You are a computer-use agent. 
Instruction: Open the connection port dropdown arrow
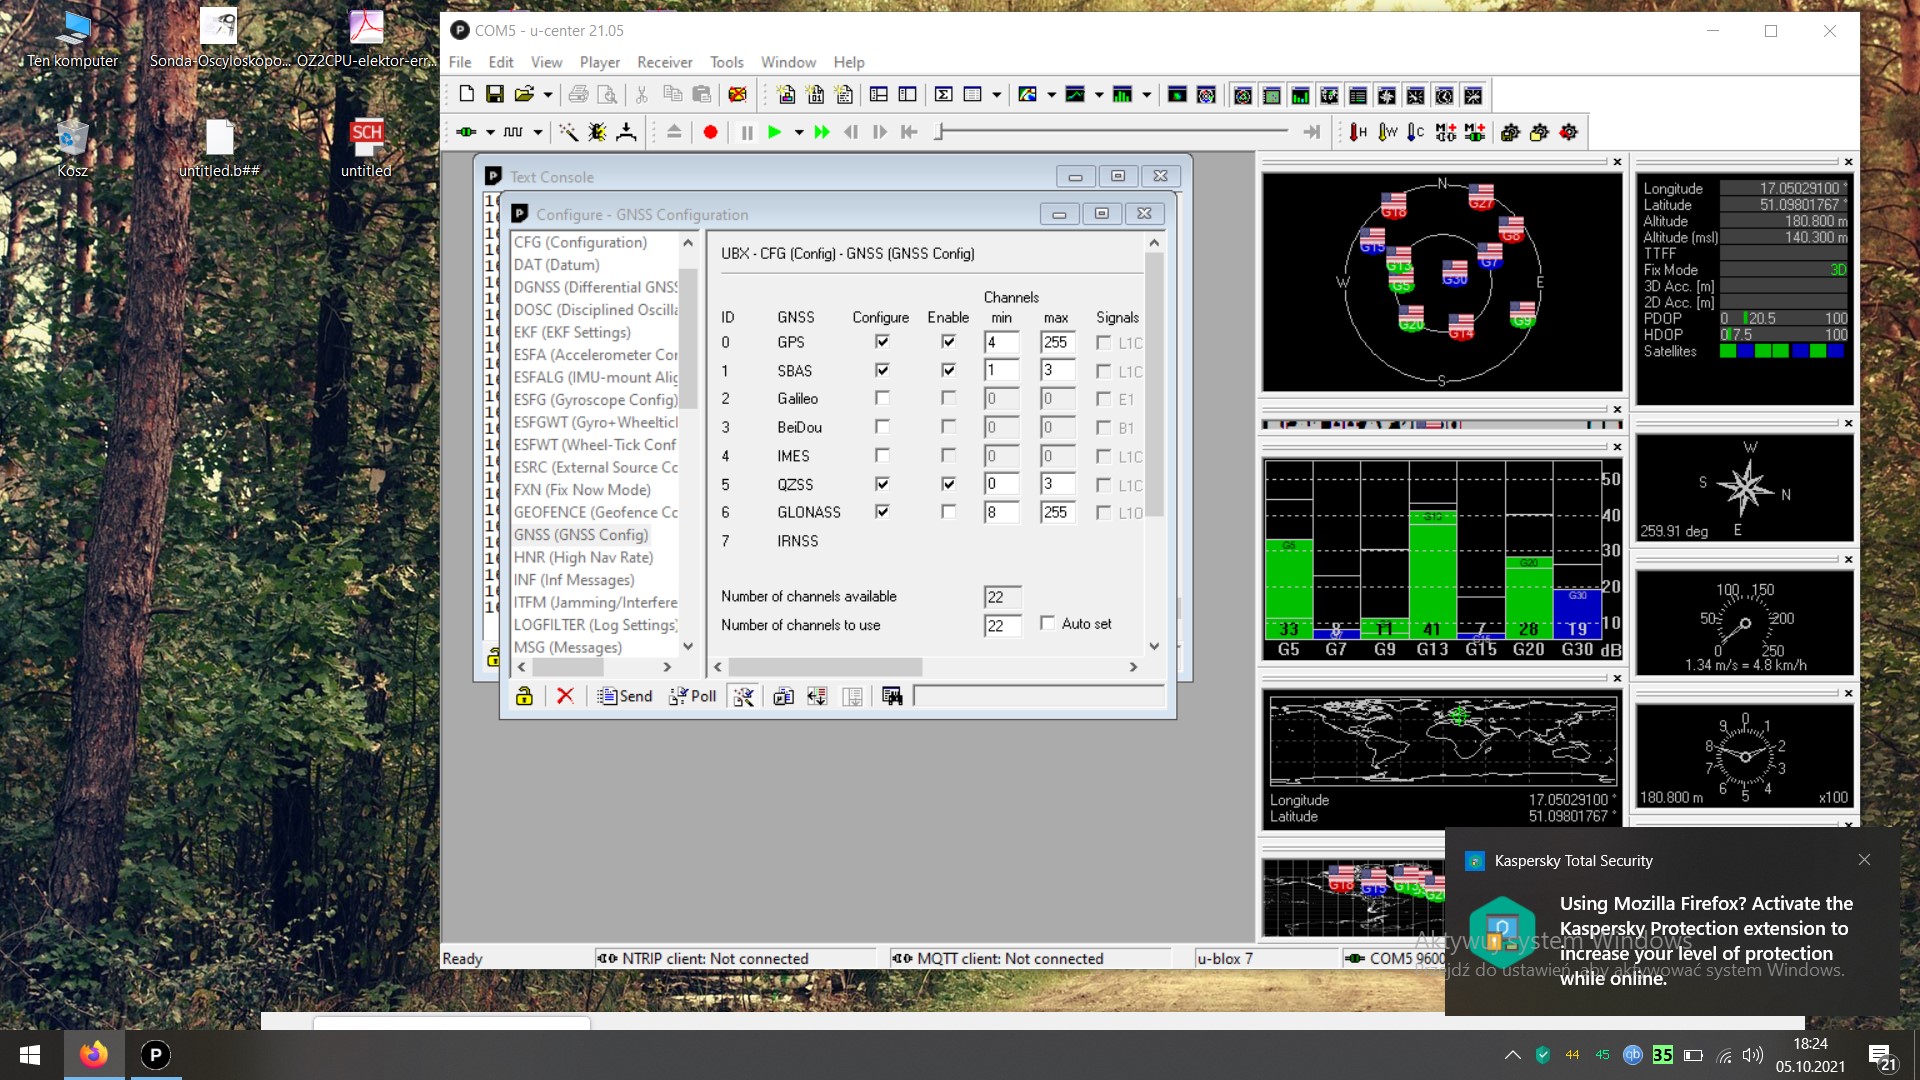[x=490, y=132]
